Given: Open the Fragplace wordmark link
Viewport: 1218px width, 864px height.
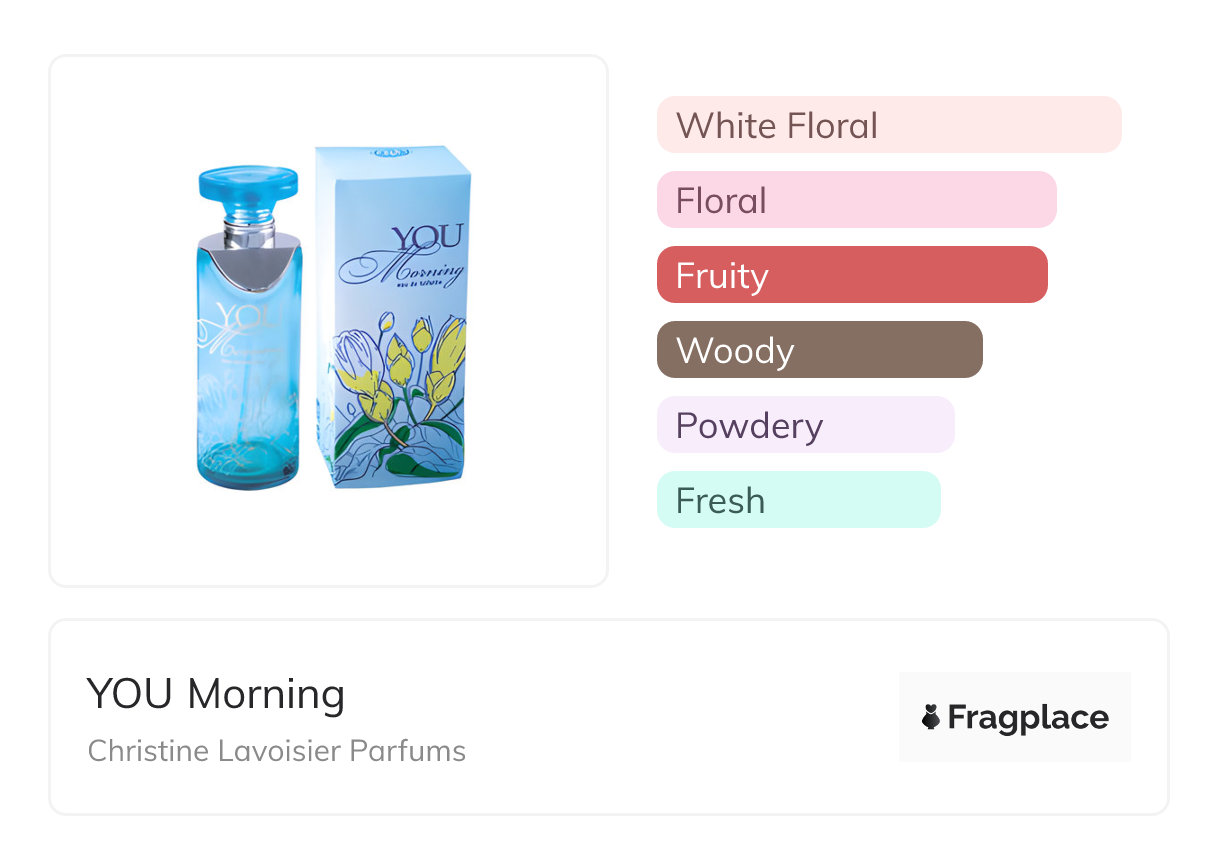Looking at the screenshot, I should tap(1027, 717).
